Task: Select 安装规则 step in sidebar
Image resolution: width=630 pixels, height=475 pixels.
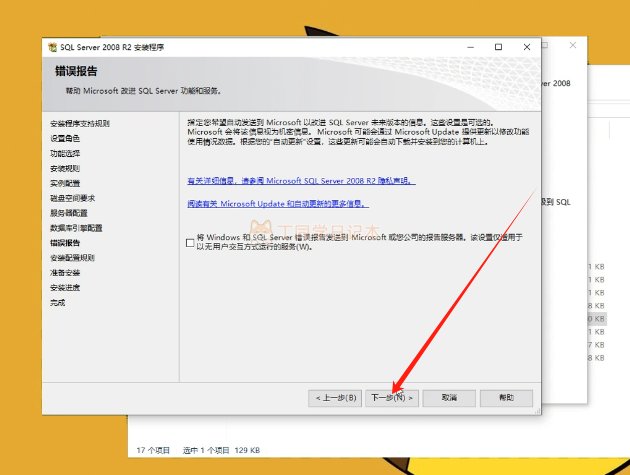Action: (x=65, y=168)
